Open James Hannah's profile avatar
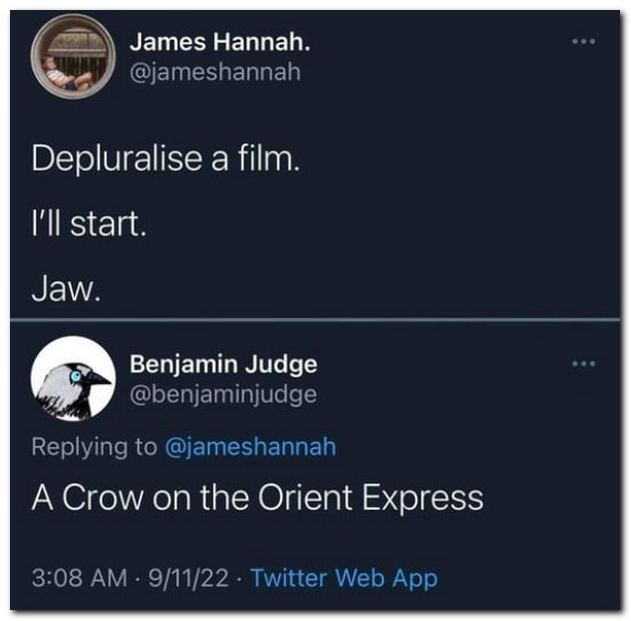Screen dimensions: 631x621 pos(71,56)
